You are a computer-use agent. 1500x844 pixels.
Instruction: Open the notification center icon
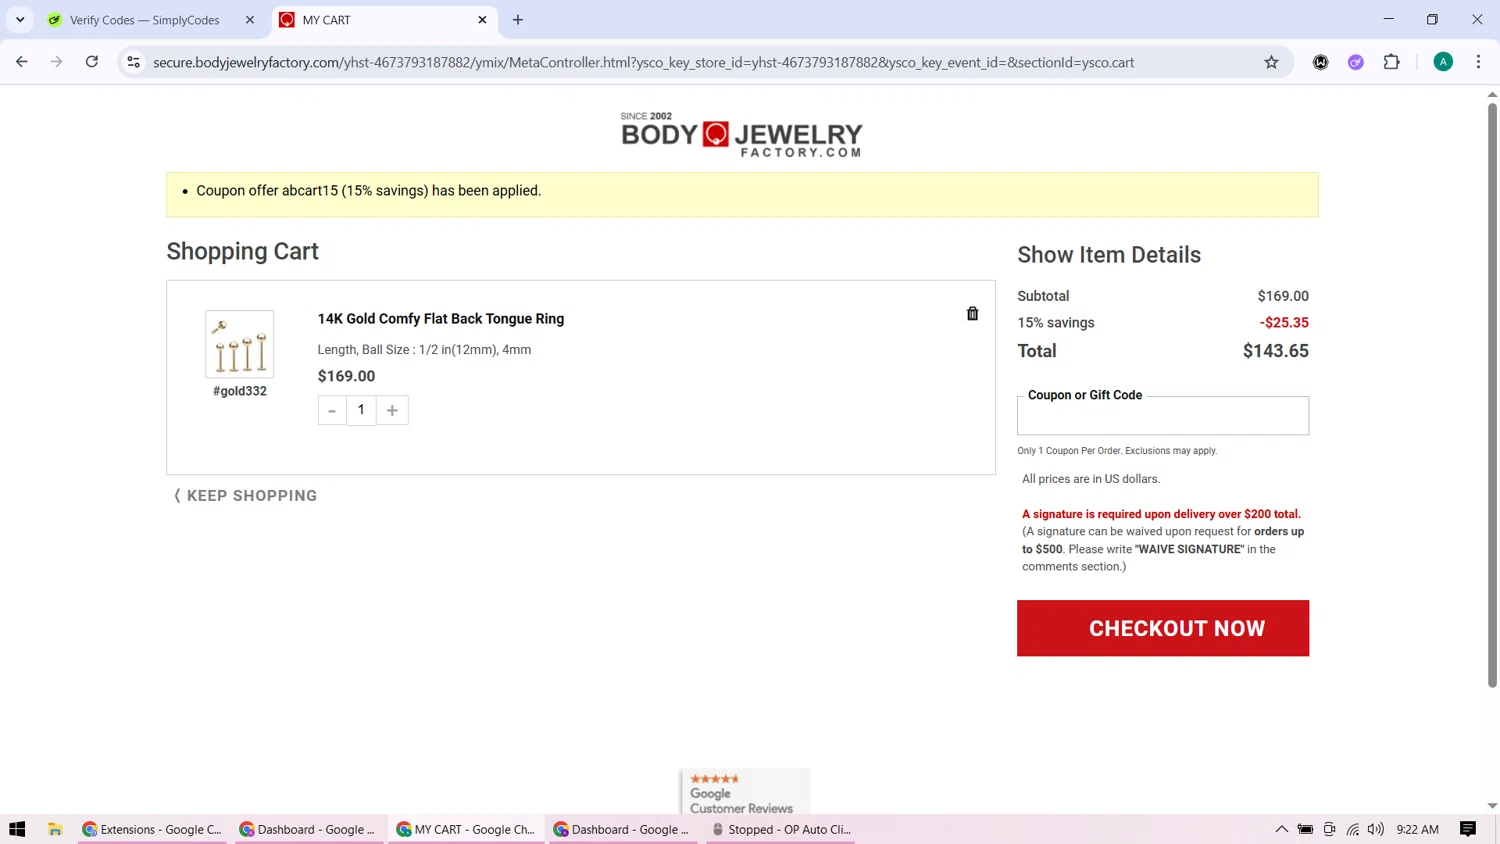tap(1468, 829)
